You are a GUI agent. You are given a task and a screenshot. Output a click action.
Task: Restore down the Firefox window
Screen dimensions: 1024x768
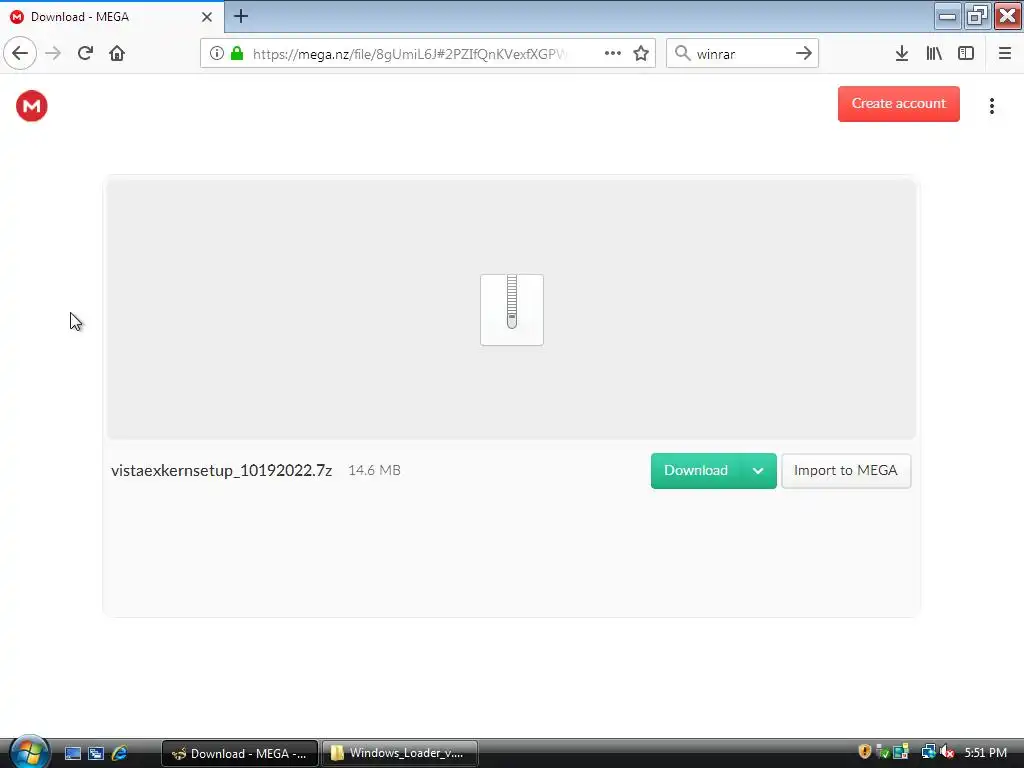(977, 16)
